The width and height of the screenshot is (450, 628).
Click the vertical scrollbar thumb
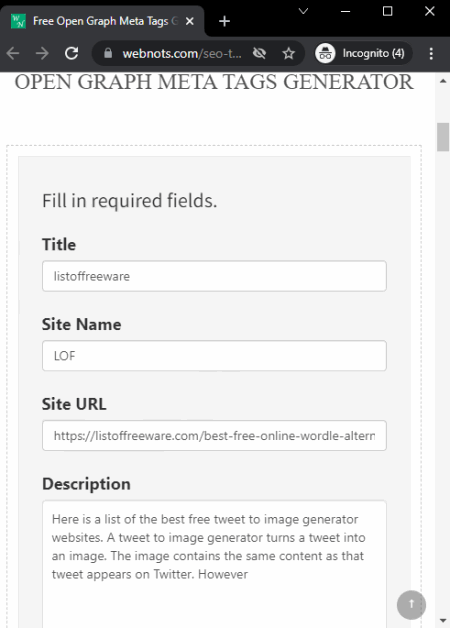[x=443, y=137]
